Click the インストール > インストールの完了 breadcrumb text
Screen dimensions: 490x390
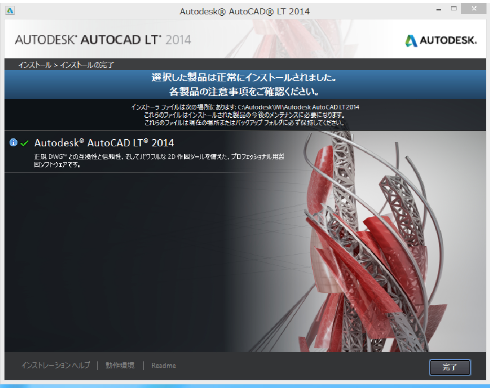pos(66,65)
